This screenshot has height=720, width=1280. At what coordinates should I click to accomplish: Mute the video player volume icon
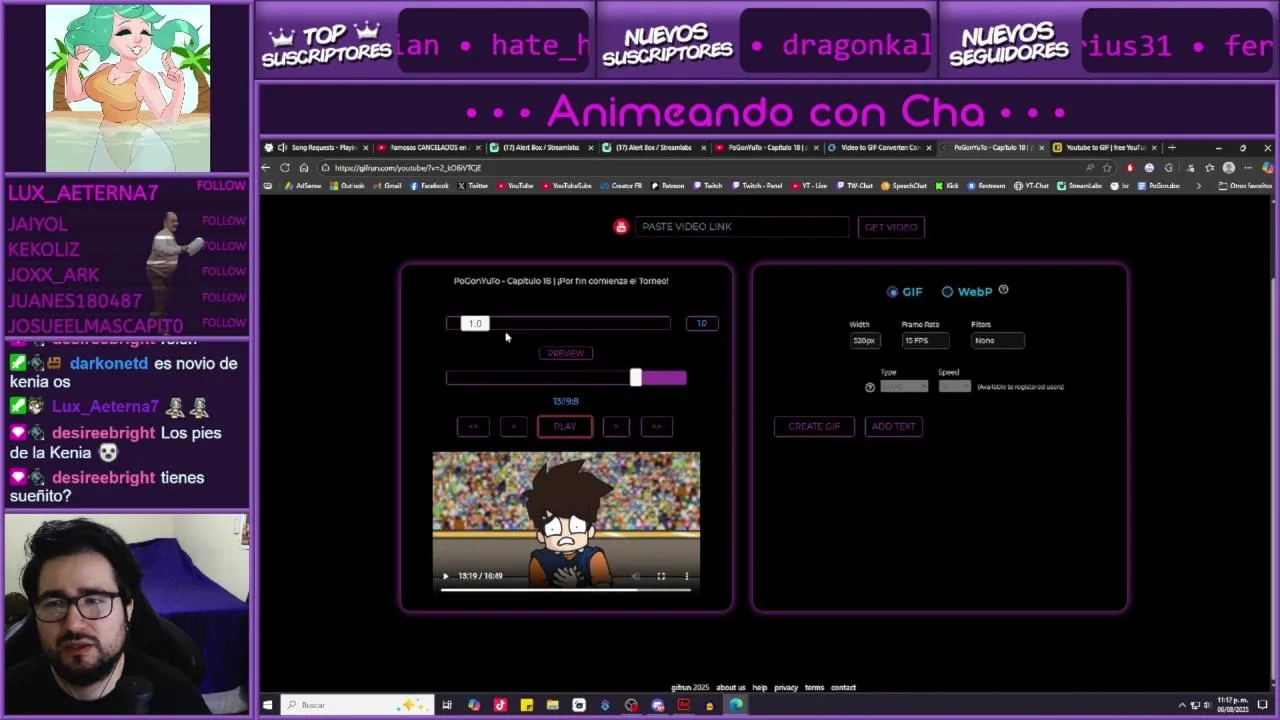click(635, 576)
